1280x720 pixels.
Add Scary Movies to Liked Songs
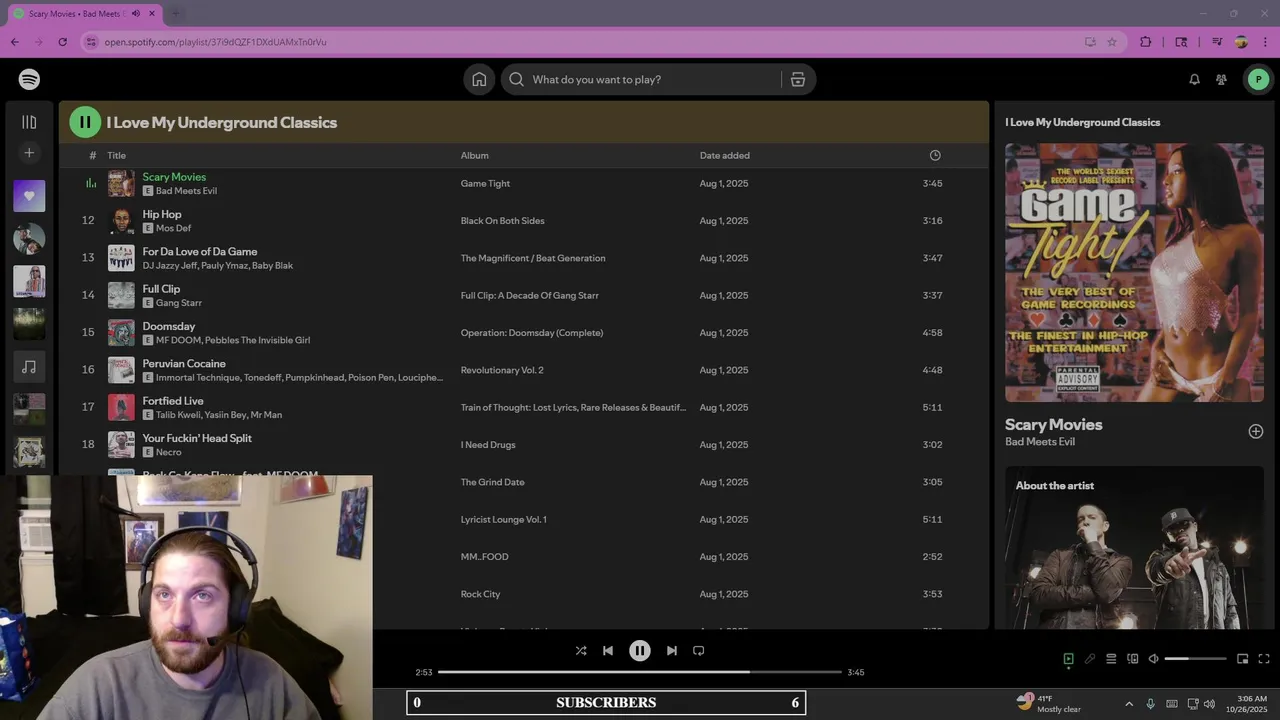tap(1256, 431)
